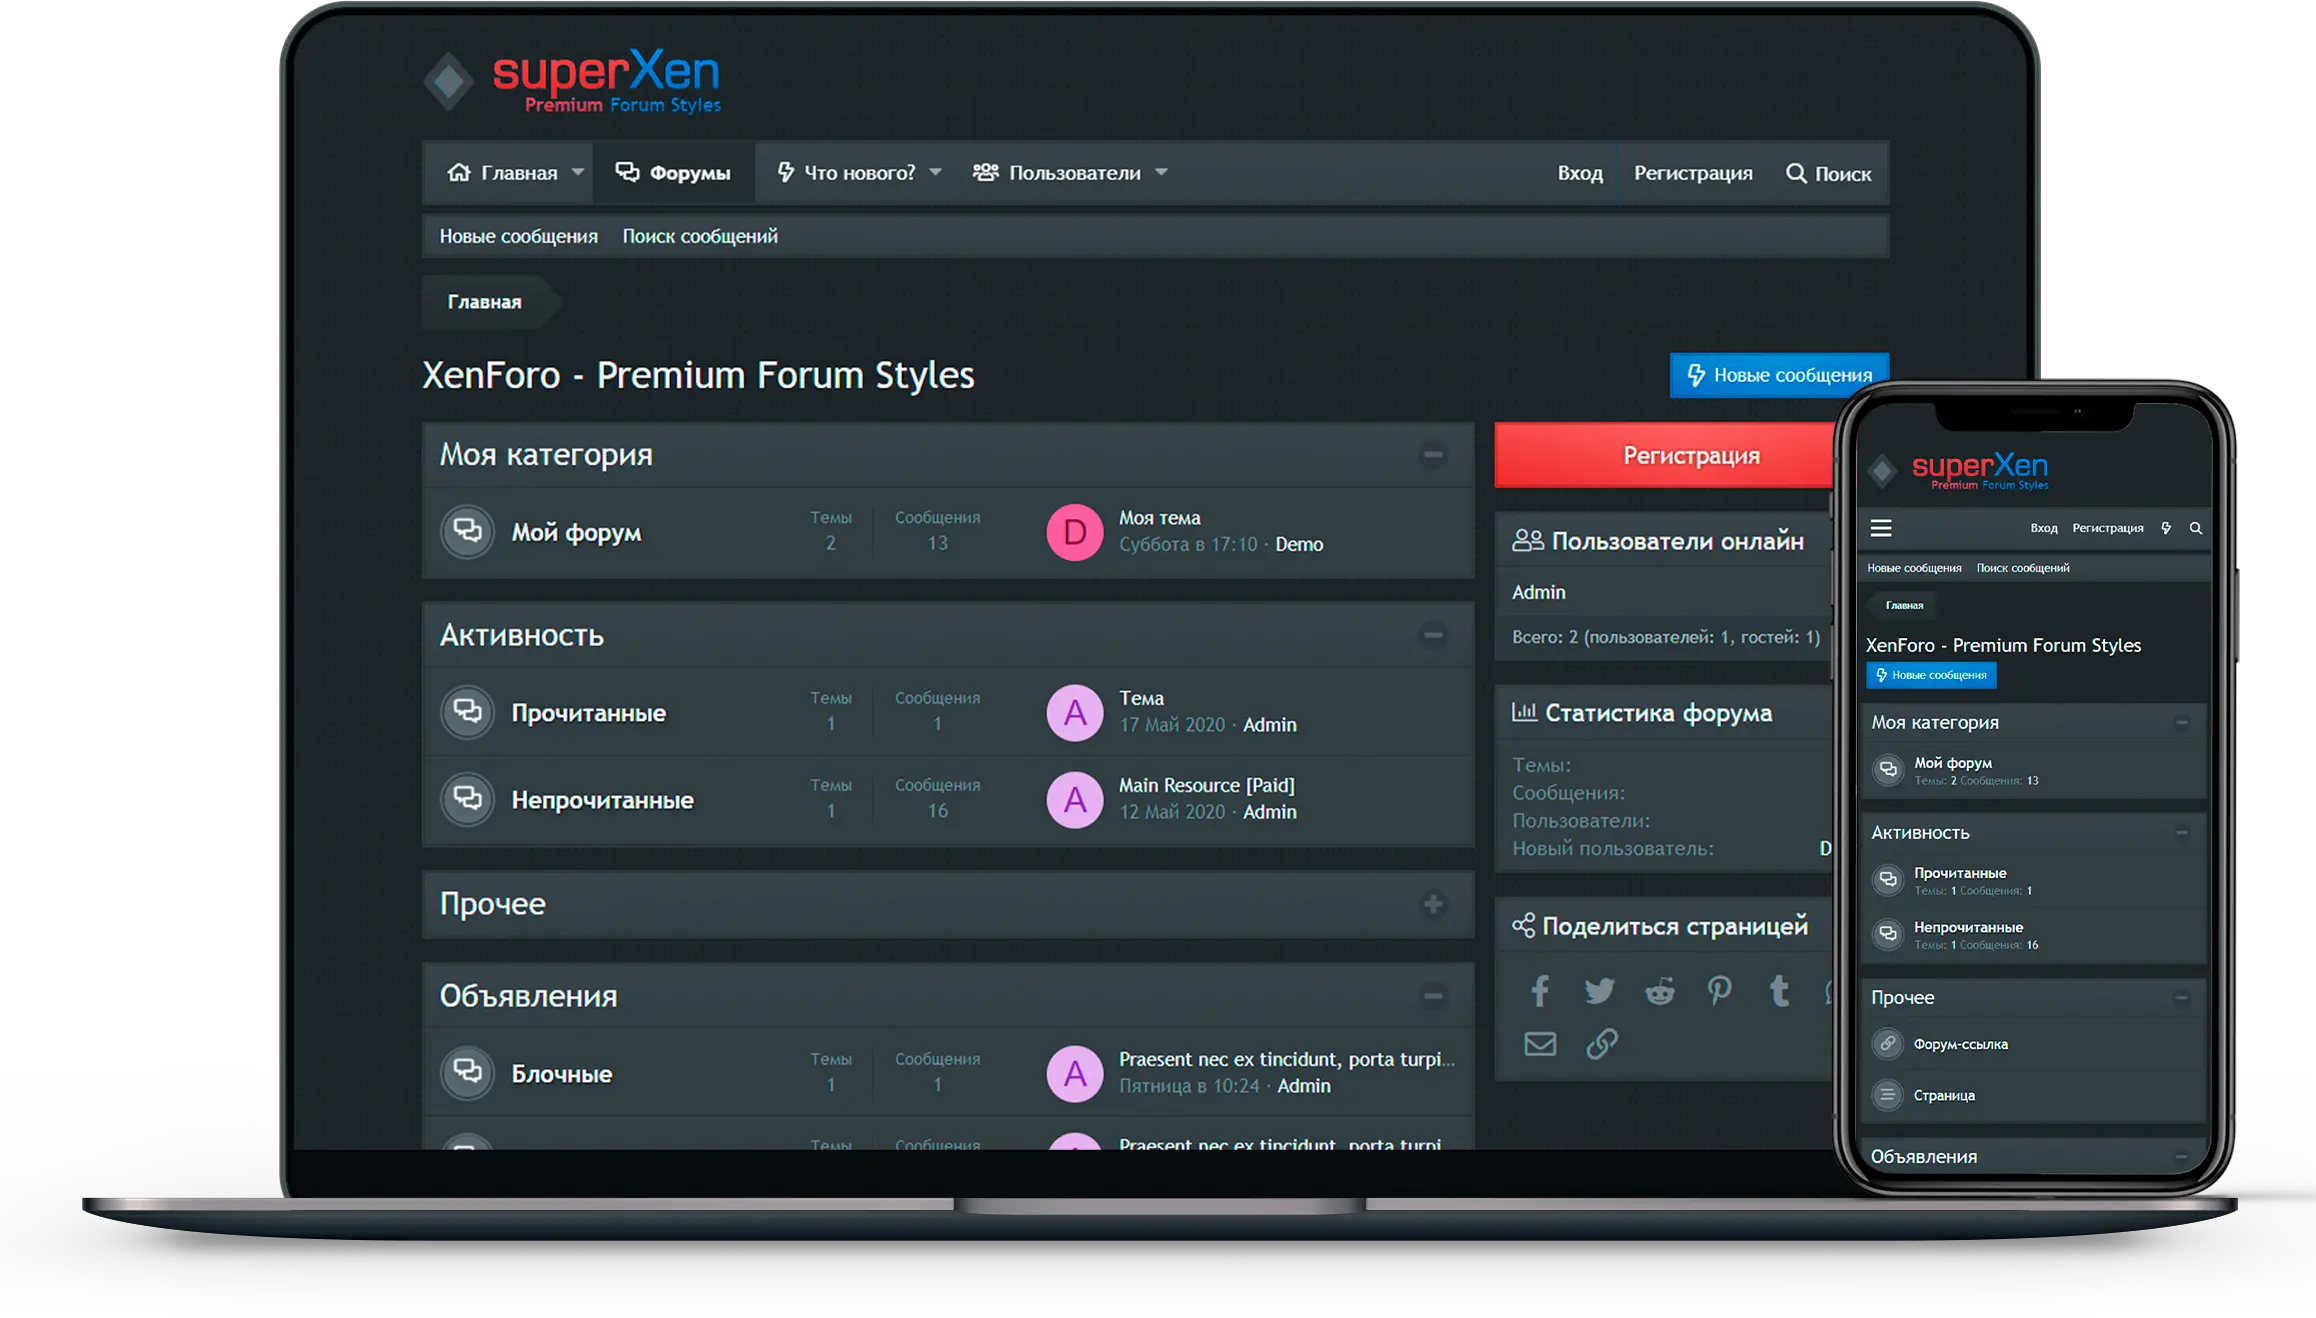Screen dimensions: 2316x1318
Task: Click the Pinterest share icon
Action: point(1719,991)
